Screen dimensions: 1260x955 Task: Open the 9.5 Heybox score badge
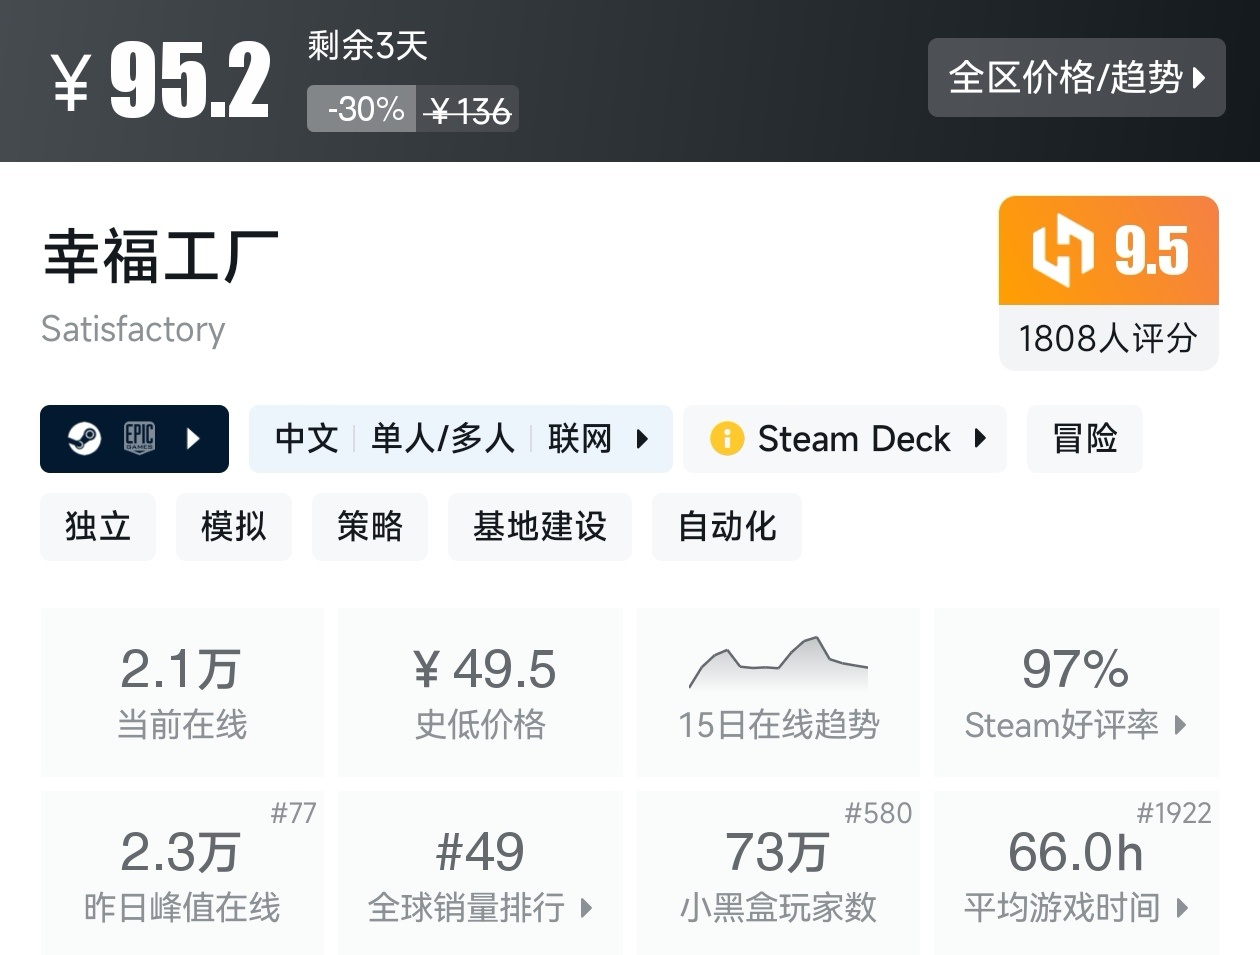pos(1109,250)
